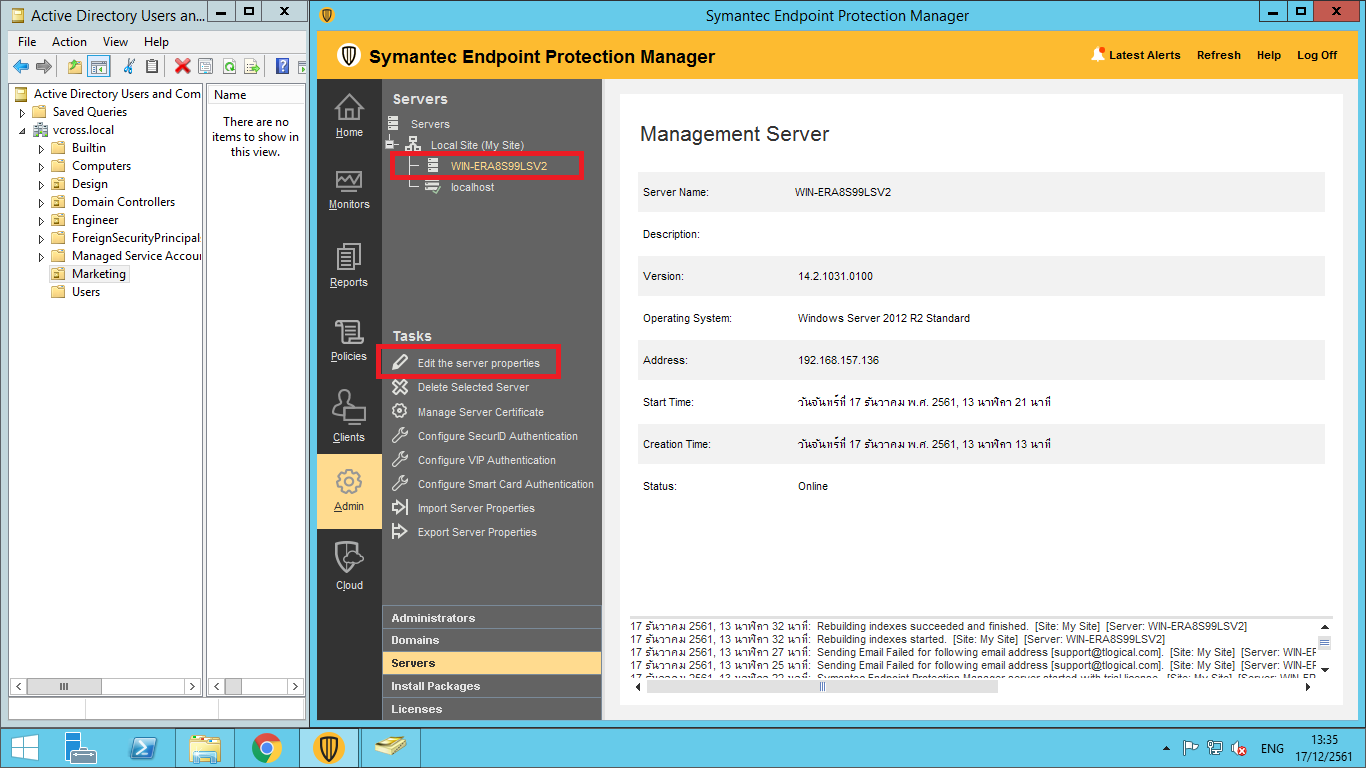The height and width of the screenshot is (768, 1366).
Task: Open the Action menu
Action: pos(69,42)
